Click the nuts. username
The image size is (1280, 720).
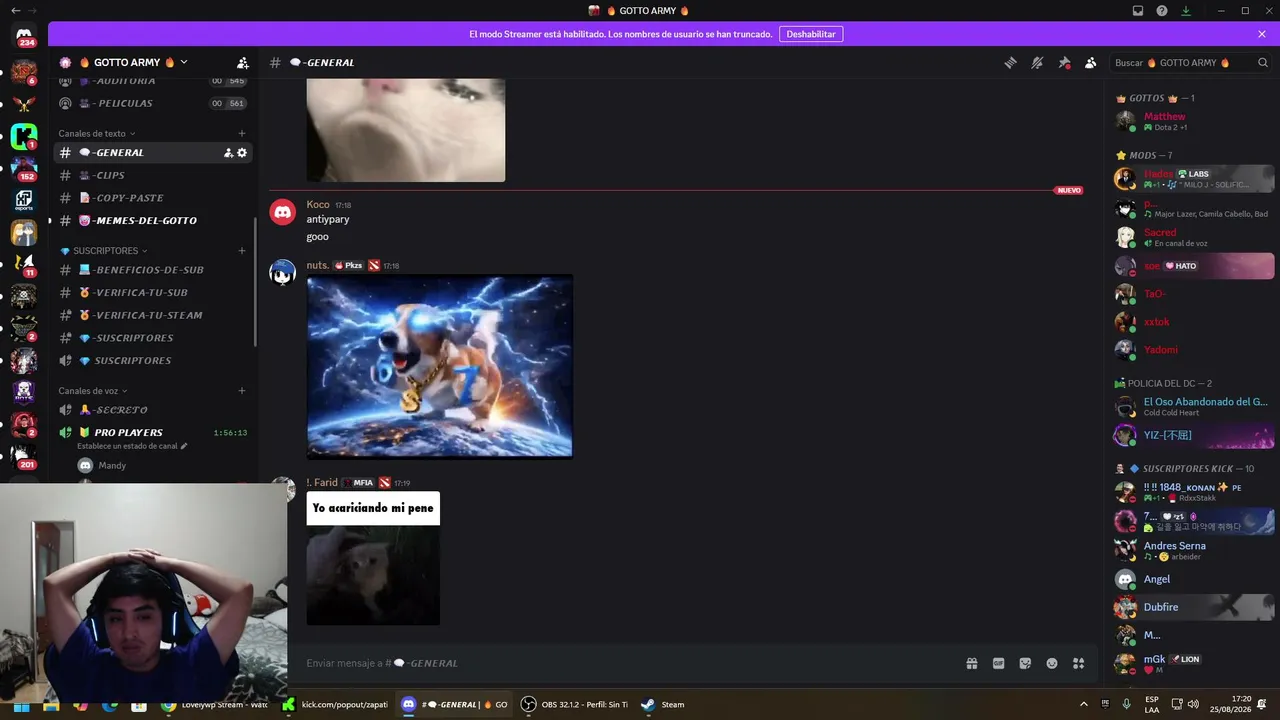[x=318, y=265]
